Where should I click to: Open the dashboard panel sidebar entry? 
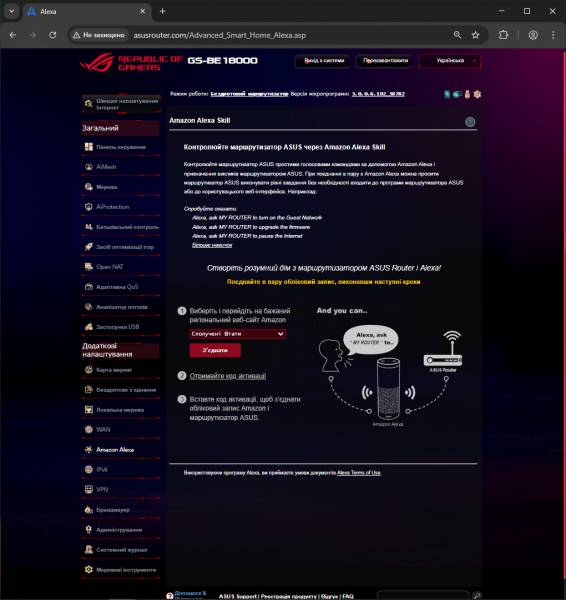121,147
